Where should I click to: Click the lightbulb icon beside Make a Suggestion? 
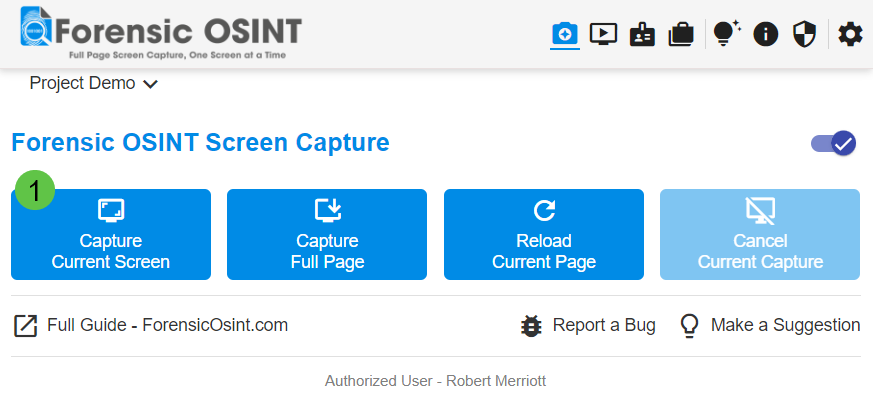point(690,326)
